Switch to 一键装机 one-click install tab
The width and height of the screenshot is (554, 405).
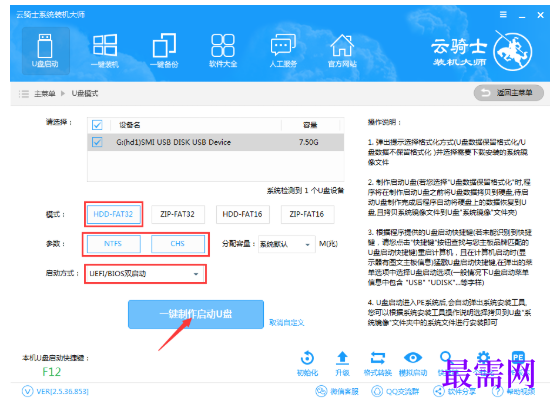tap(105, 51)
